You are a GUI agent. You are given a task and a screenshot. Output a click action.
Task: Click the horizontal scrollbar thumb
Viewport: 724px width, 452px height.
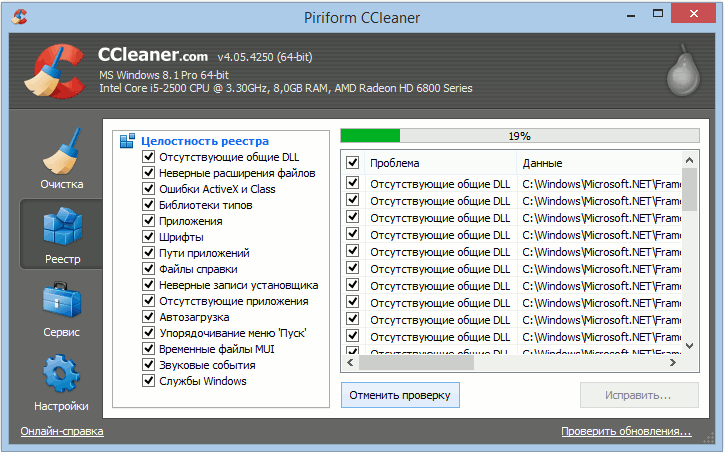(x=416, y=363)
